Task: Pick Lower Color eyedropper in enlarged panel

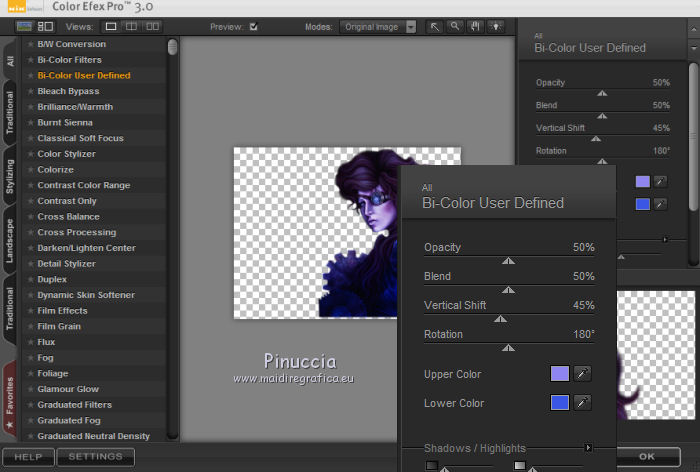Action: click(582, 402)
